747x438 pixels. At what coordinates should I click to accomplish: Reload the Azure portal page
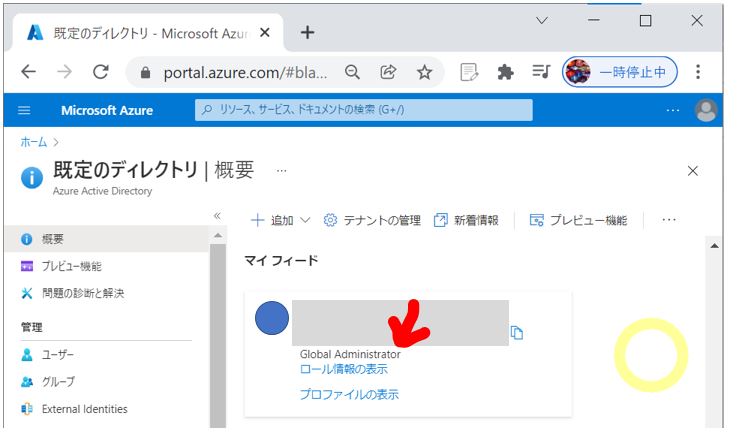(101, 72)
